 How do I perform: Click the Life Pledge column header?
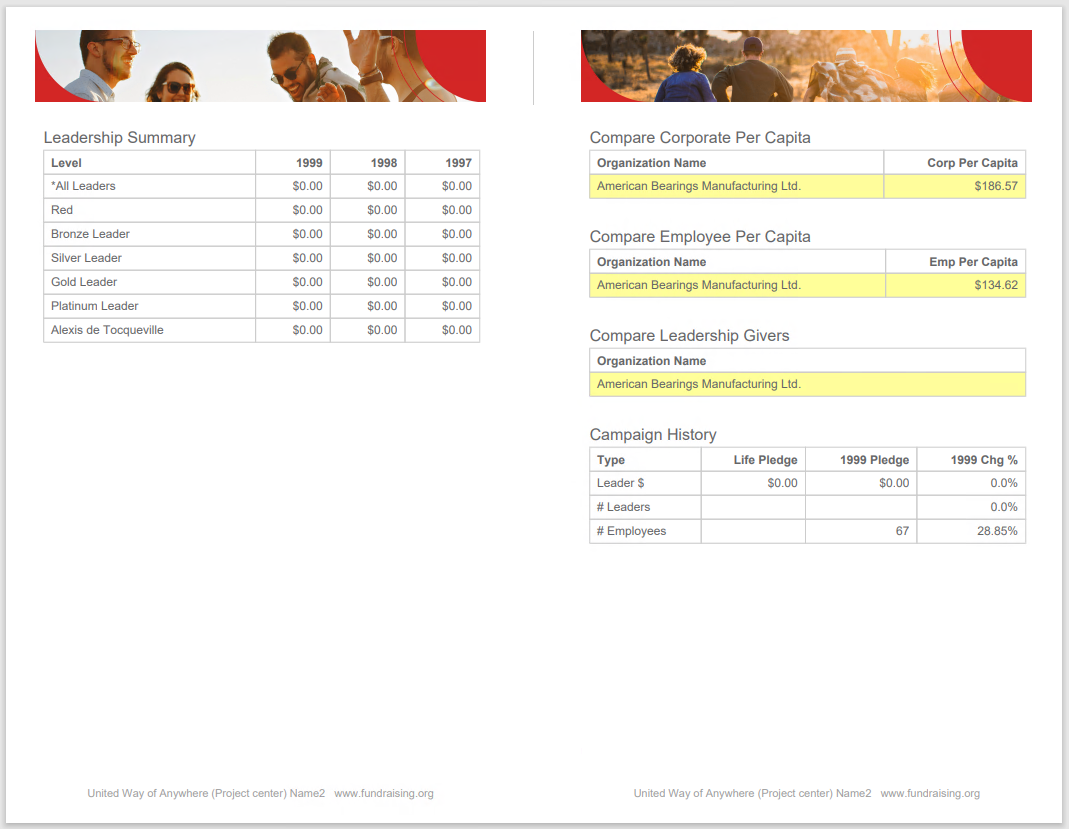(765, 460)
